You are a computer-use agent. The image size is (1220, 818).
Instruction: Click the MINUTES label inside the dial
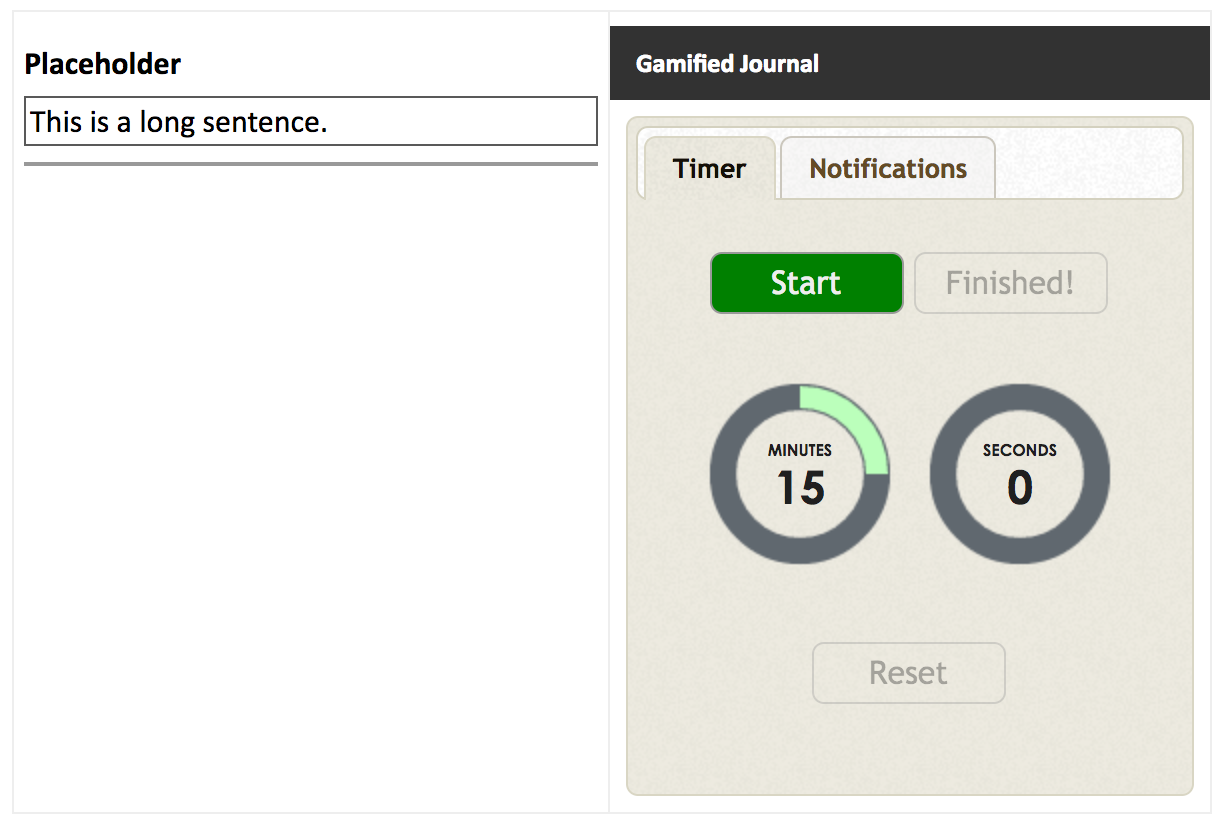tap(800, 451)
